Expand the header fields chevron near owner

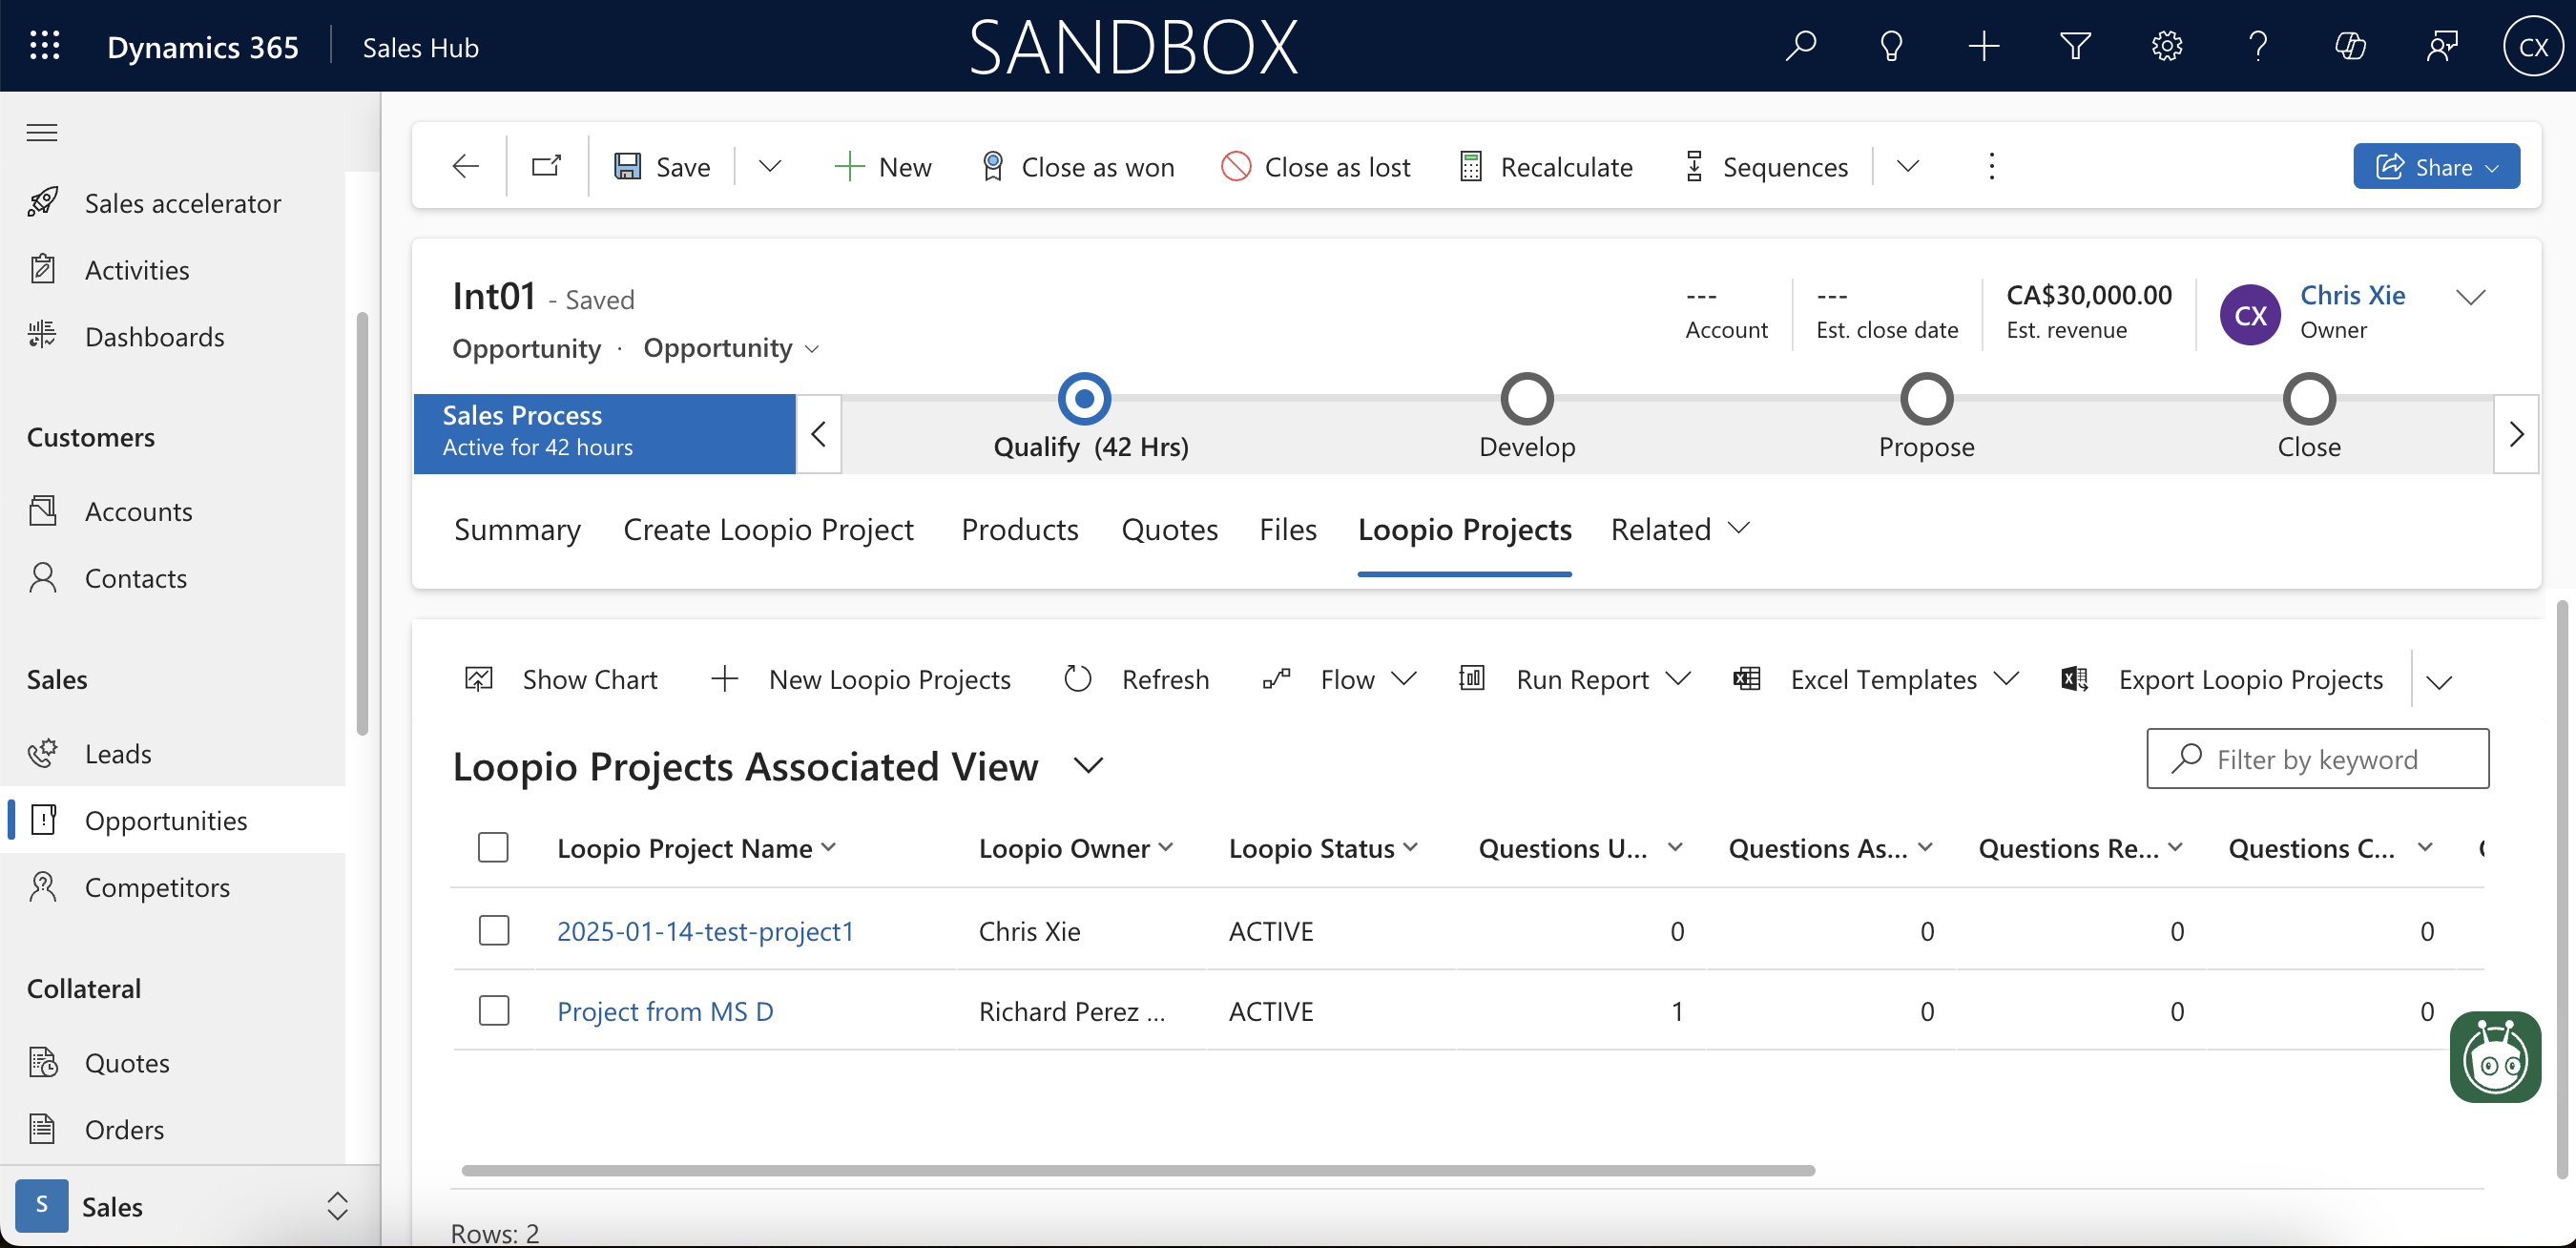(2471, 297)
